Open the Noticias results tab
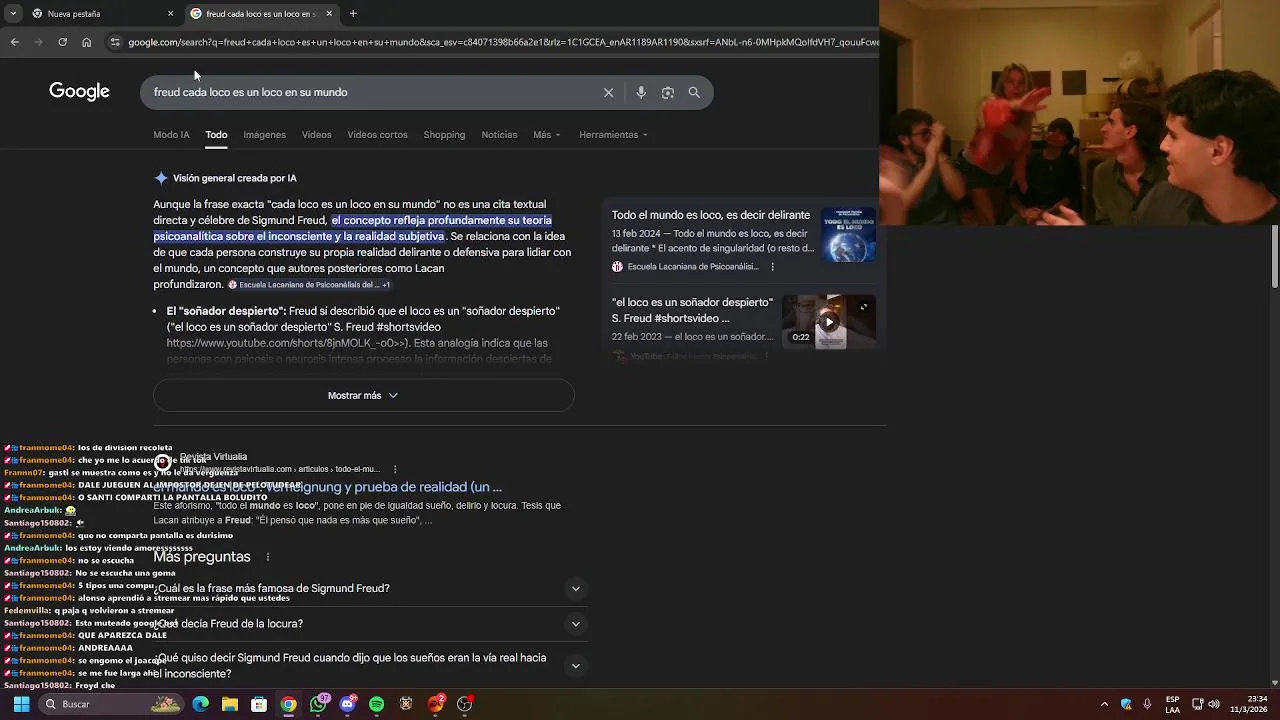The image size is (1280, 720). pyautogui.click(x=499, y=135)
